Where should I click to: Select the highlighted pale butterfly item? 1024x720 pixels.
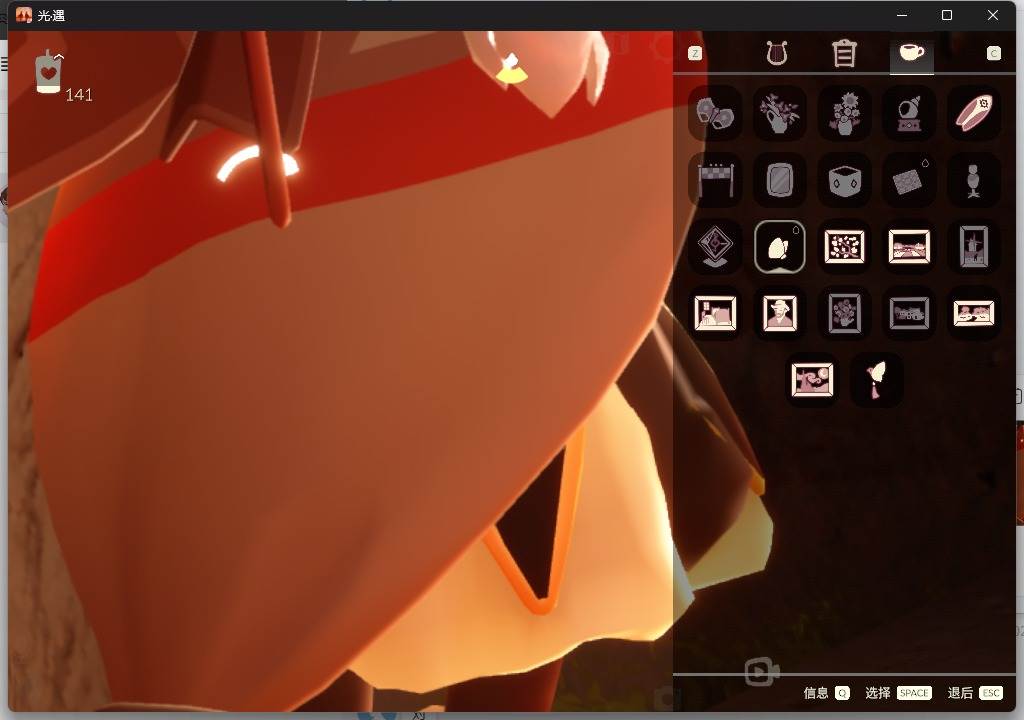779,246
